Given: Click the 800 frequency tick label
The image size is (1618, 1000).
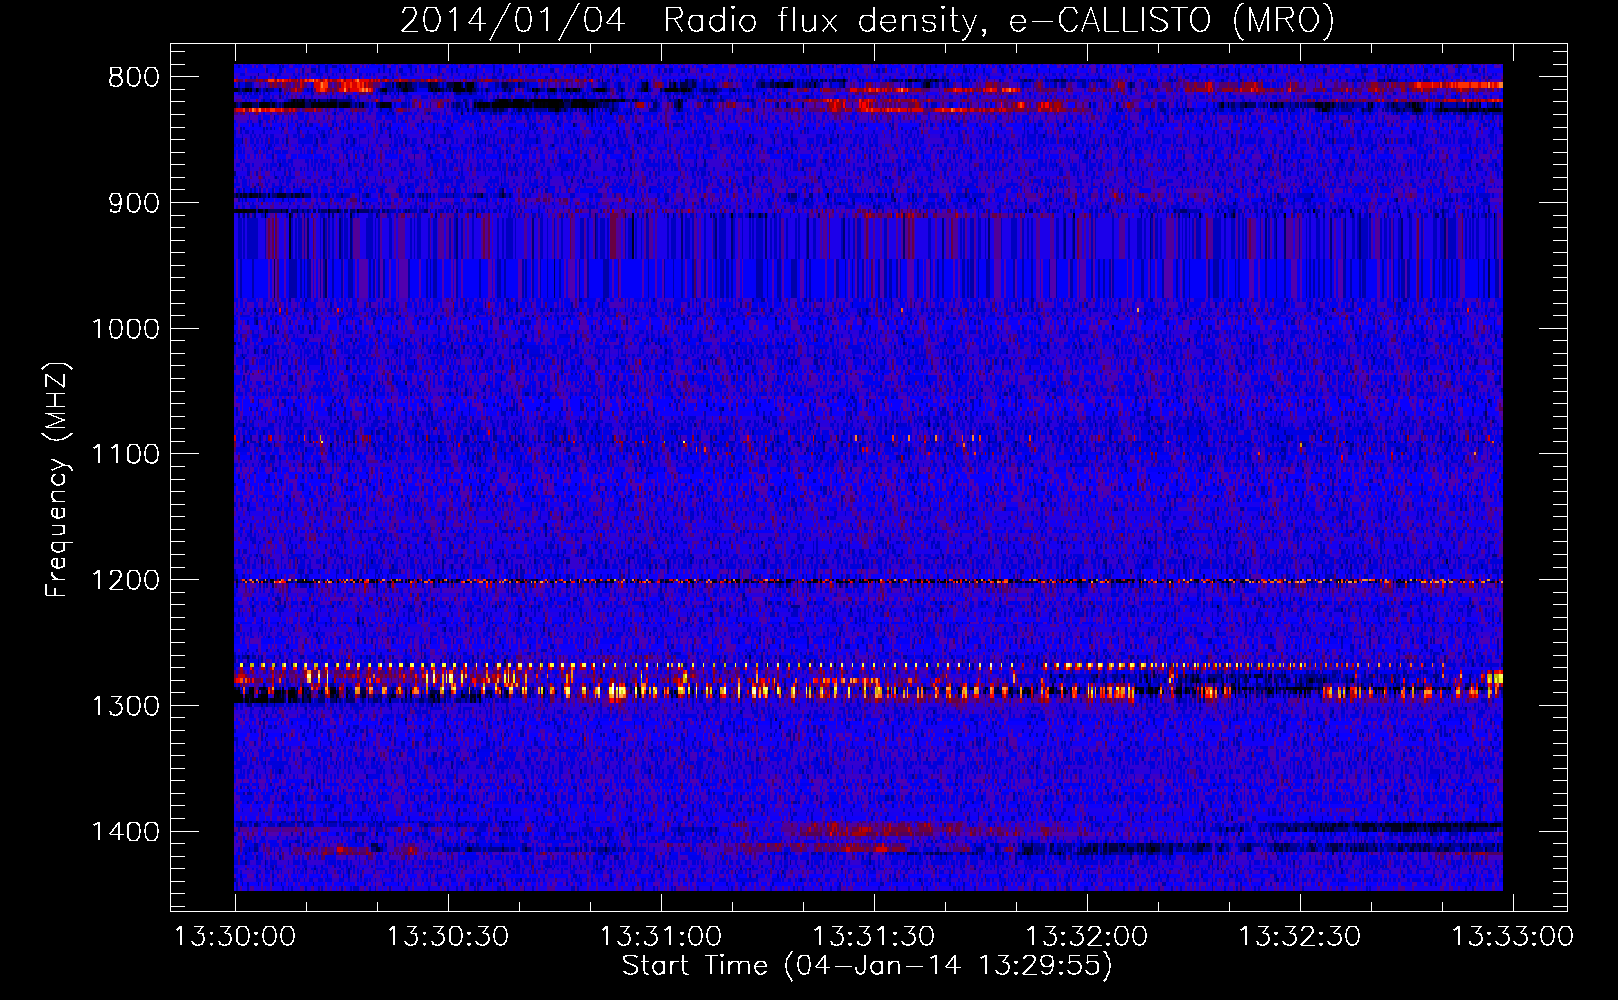Looking at the screenshot, I should pyautogui.click(x=134, y=78).
